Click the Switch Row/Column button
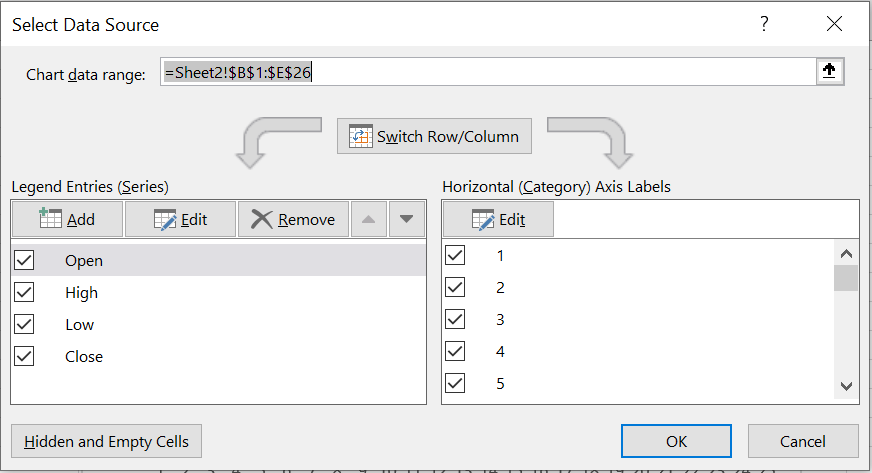 (434, 136)
